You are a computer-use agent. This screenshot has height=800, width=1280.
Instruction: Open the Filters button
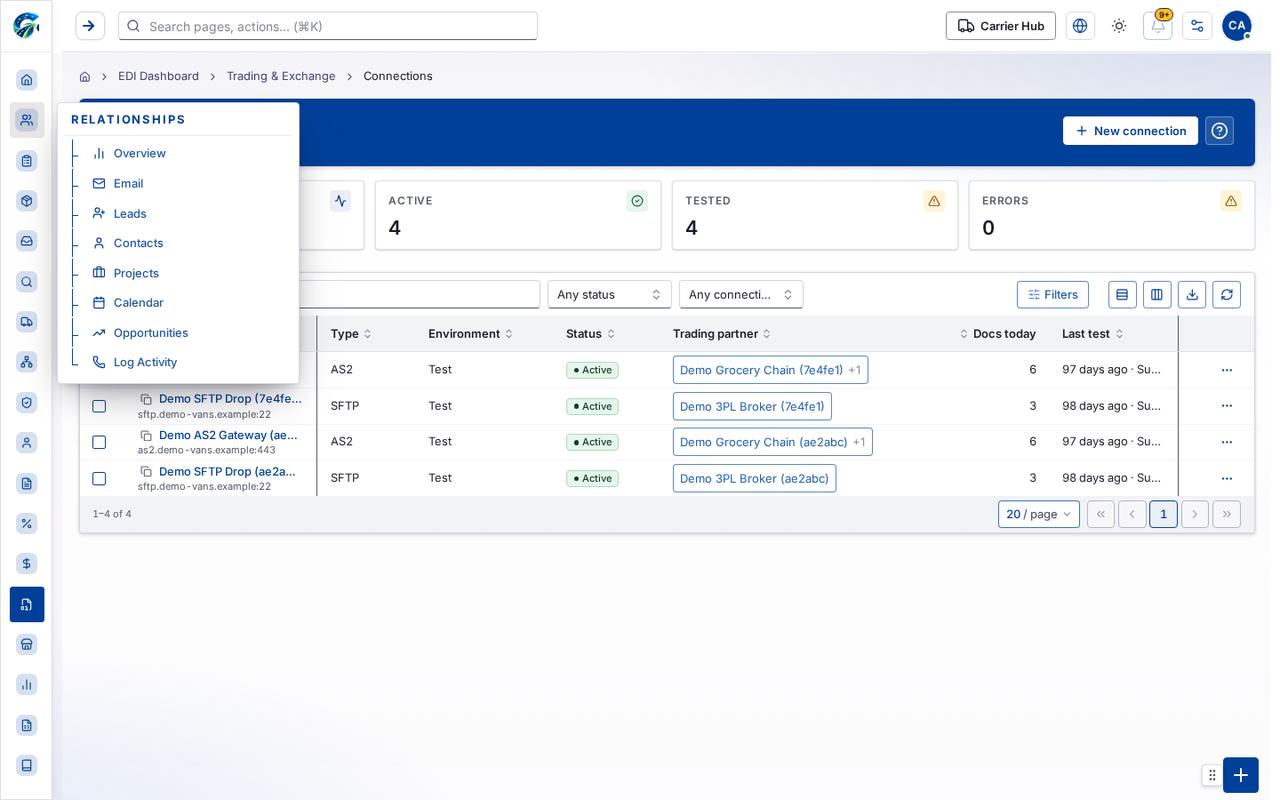[x=1053, y=295]
